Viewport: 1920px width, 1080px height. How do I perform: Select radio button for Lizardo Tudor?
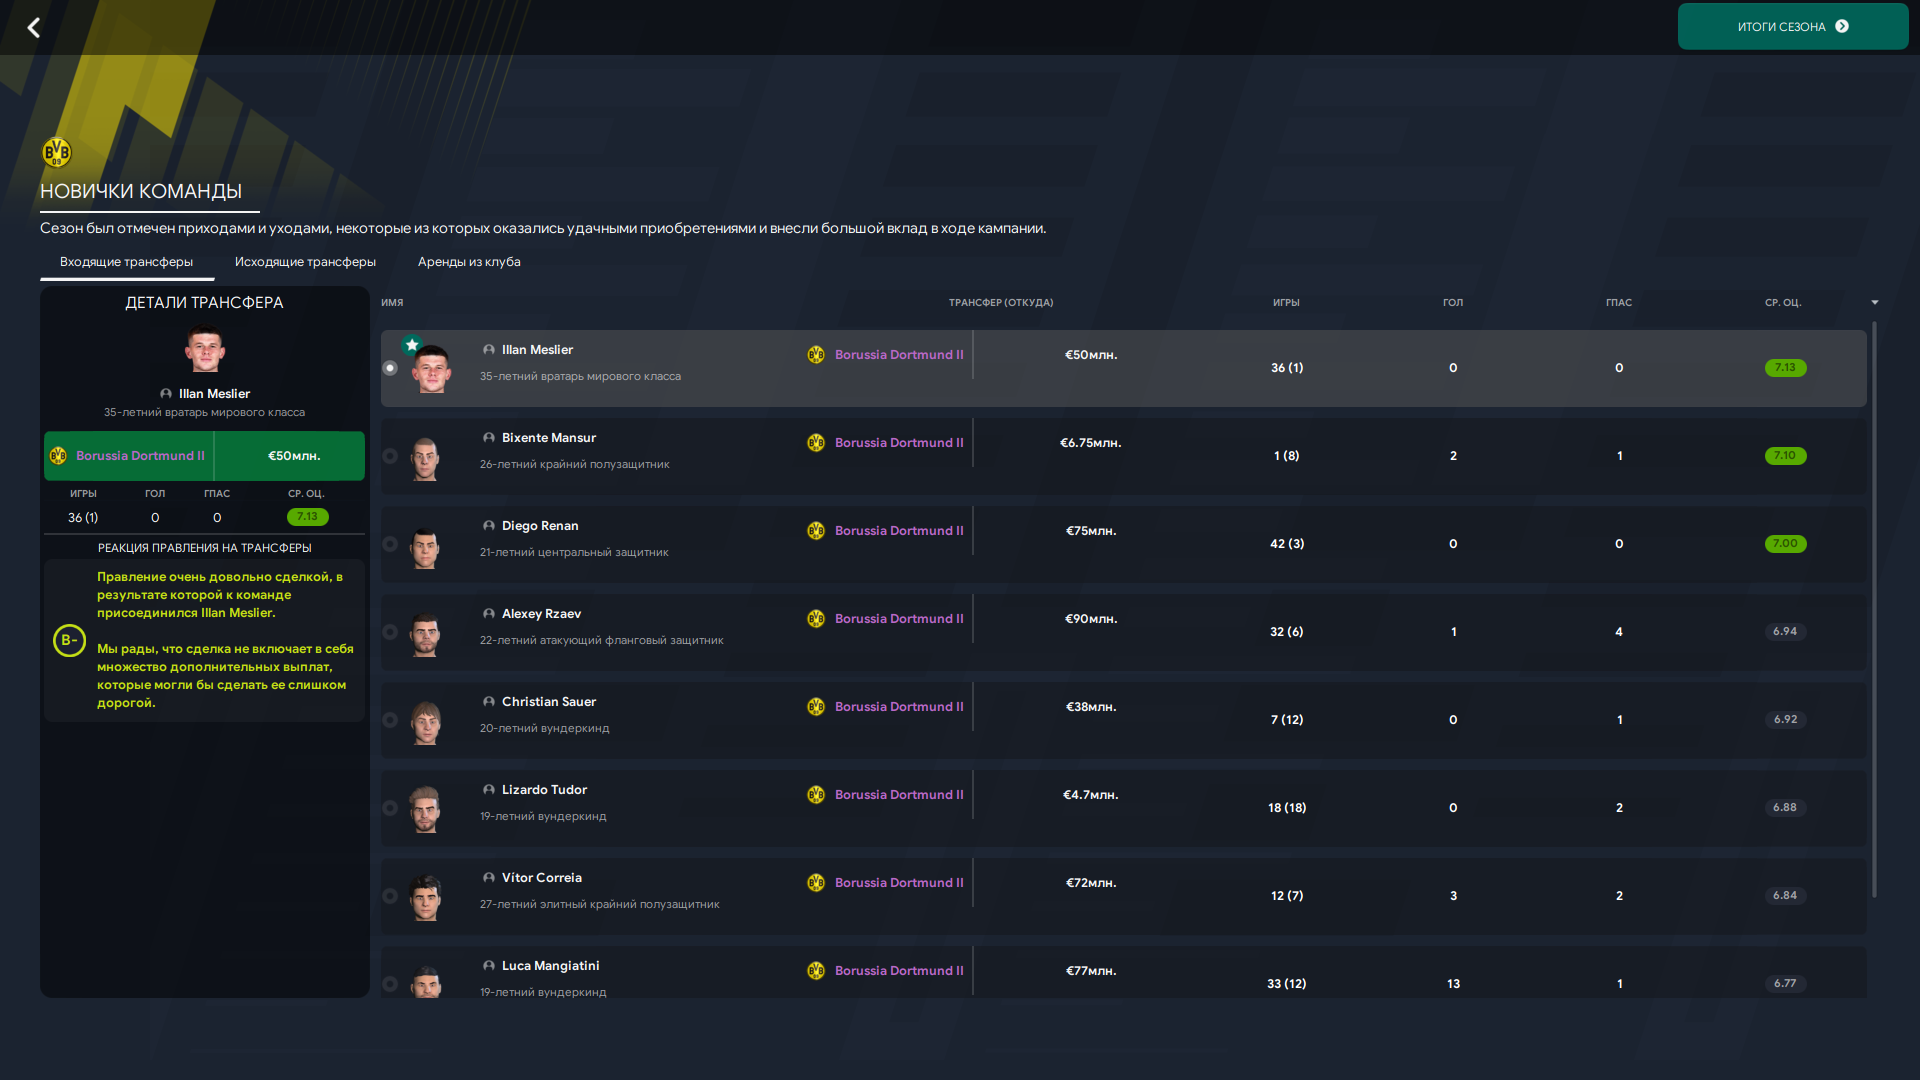click(390, 808)
